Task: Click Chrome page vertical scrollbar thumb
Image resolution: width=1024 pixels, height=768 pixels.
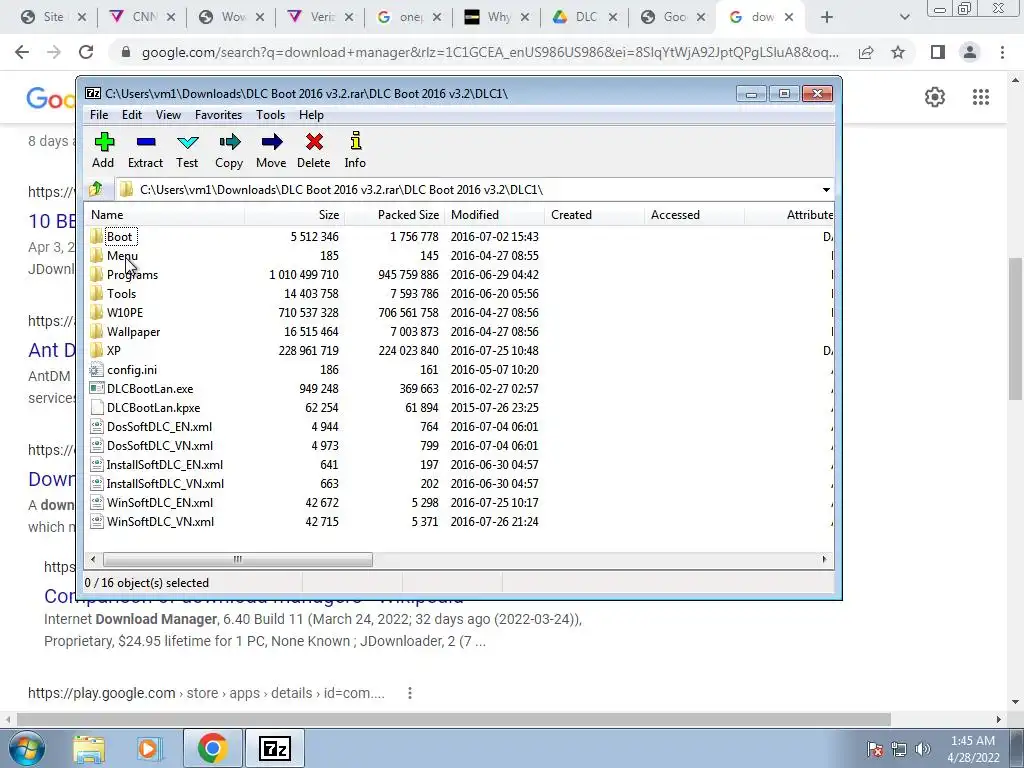Action: [1016, 328]
